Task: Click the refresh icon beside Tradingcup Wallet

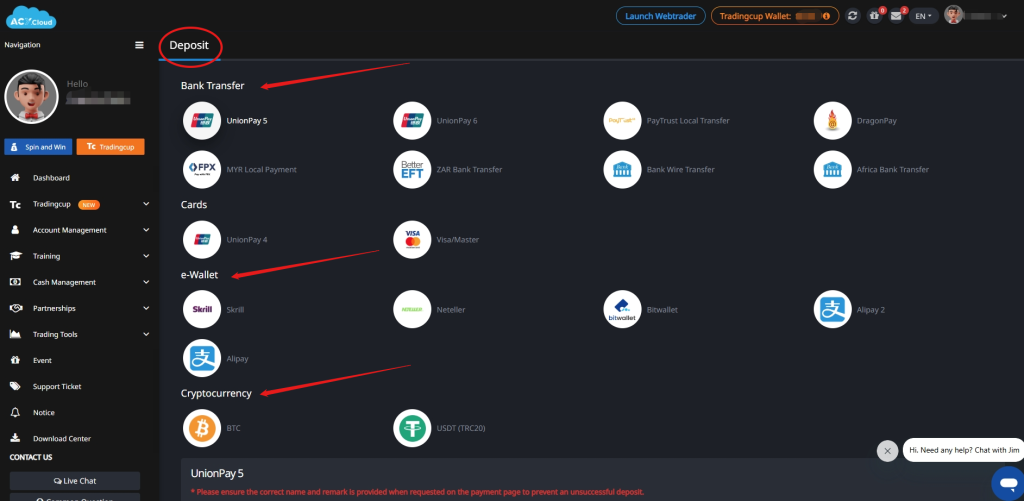Action: [852, 16]
